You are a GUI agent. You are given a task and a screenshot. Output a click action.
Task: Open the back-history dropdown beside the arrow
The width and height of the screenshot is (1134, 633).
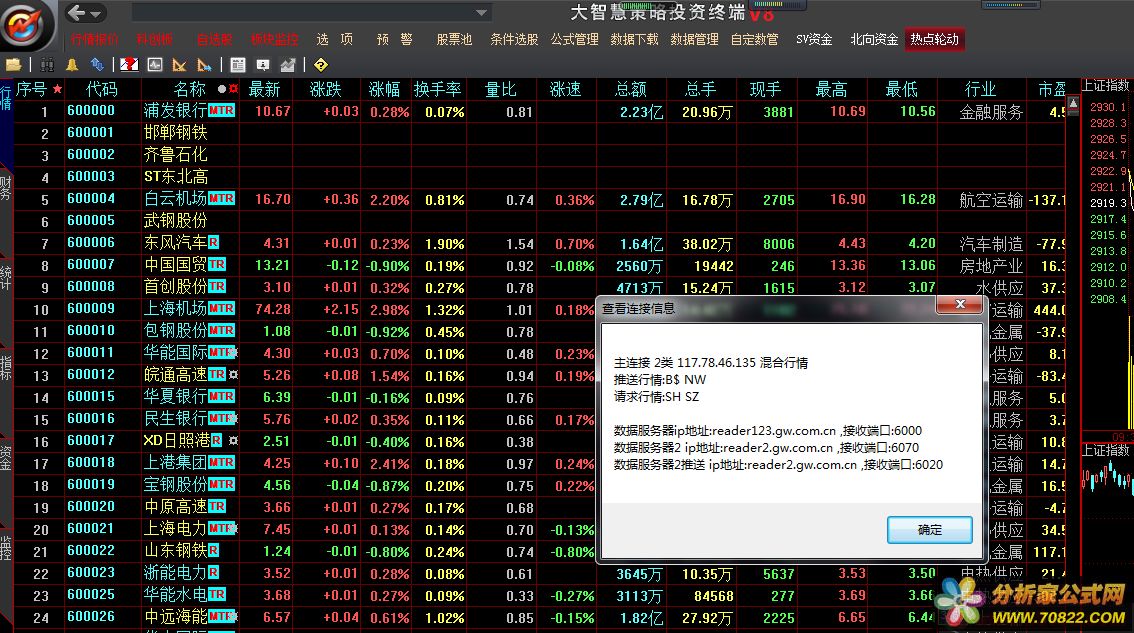pyautogui.click(x=96, y=13)
